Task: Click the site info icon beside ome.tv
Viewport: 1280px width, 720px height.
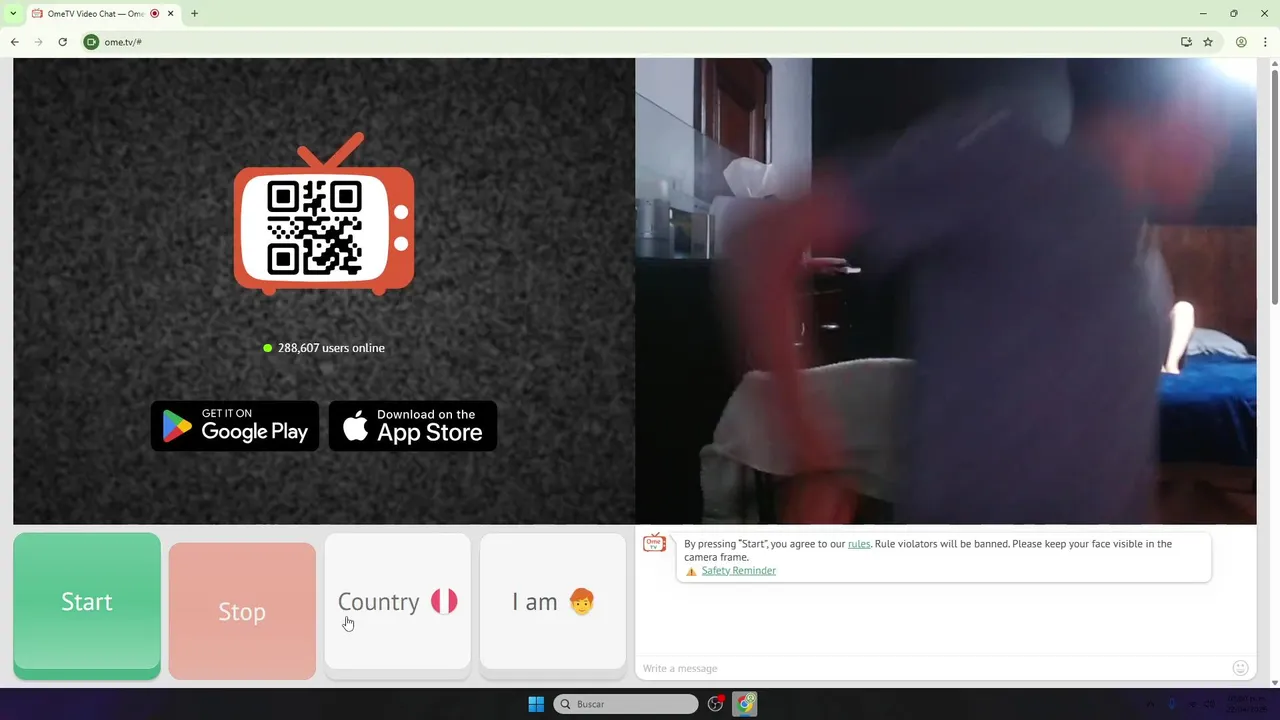Action: (x=92, y=42)
